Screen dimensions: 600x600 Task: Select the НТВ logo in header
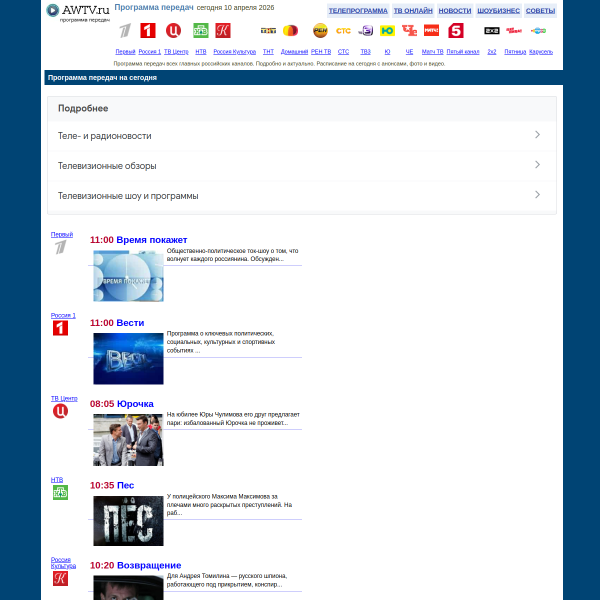click(x=201, y=31)
